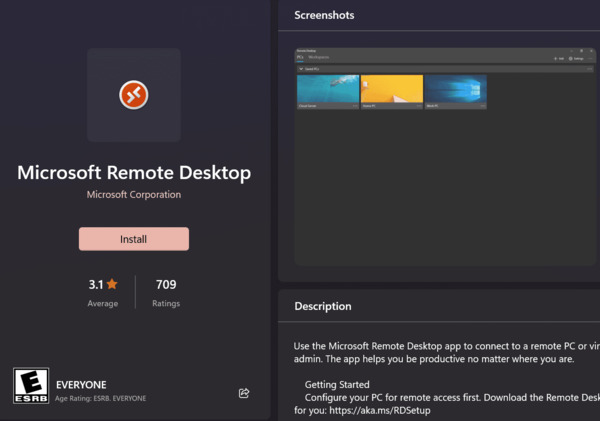Click the 709 ratings count

click(x=166, y=284)
